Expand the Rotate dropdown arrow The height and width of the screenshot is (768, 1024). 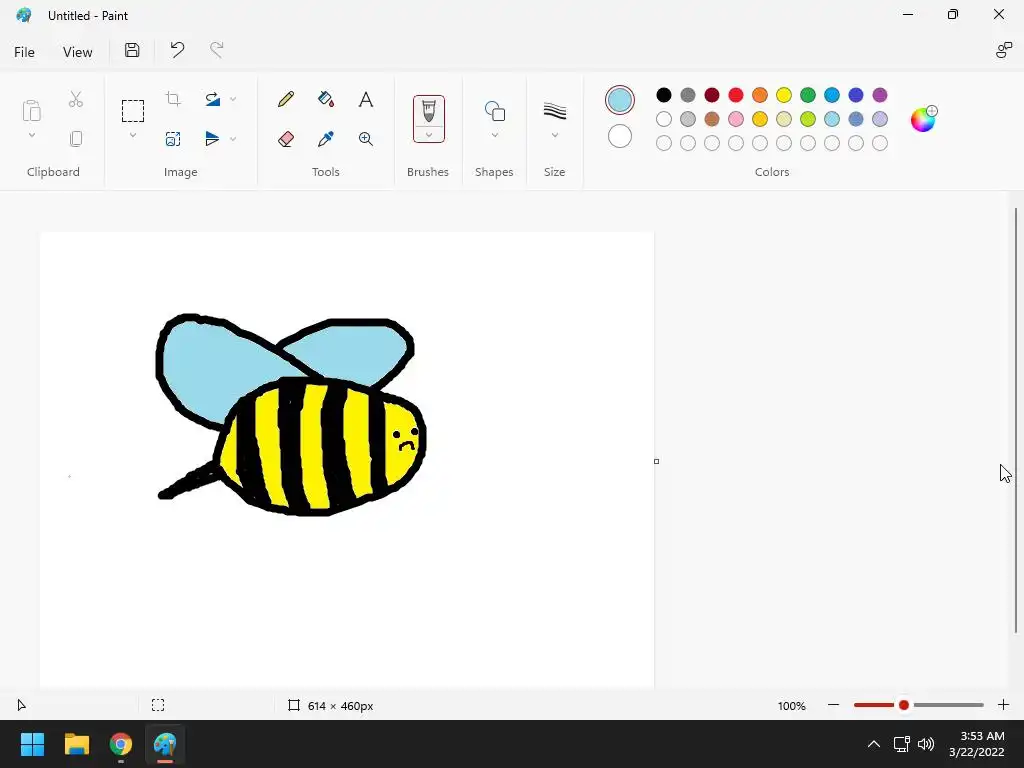pos(233,99)
